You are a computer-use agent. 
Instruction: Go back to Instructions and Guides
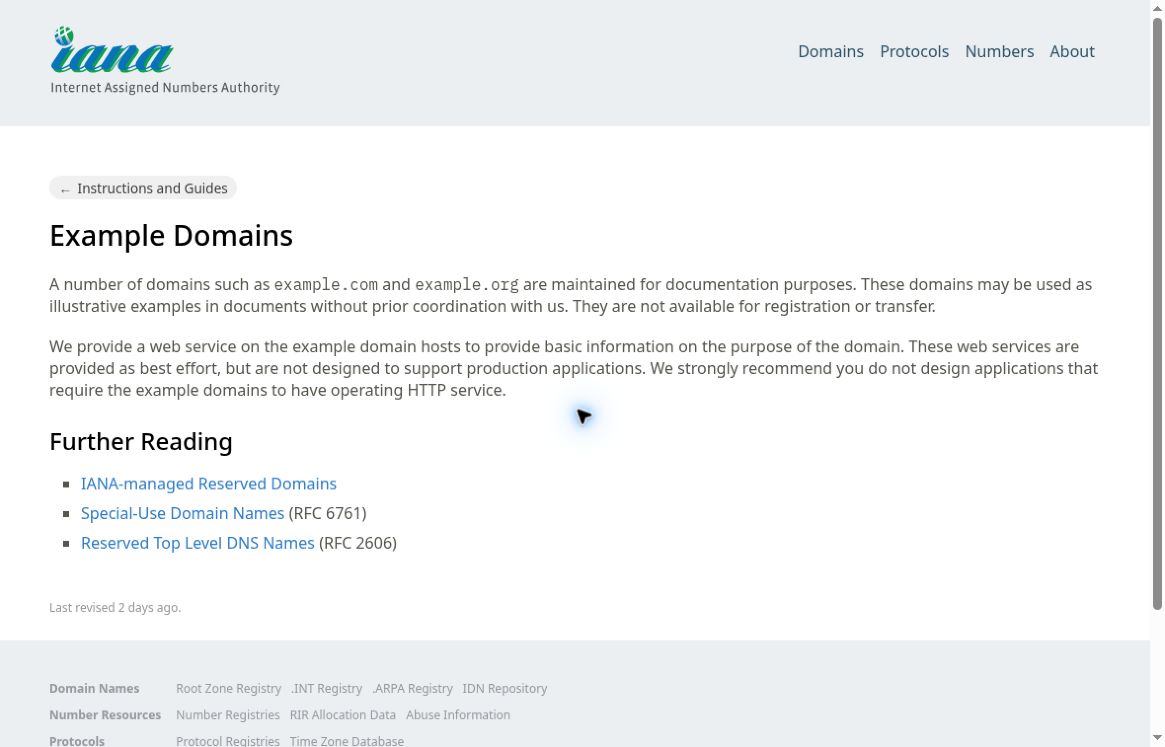click(143, 188)
